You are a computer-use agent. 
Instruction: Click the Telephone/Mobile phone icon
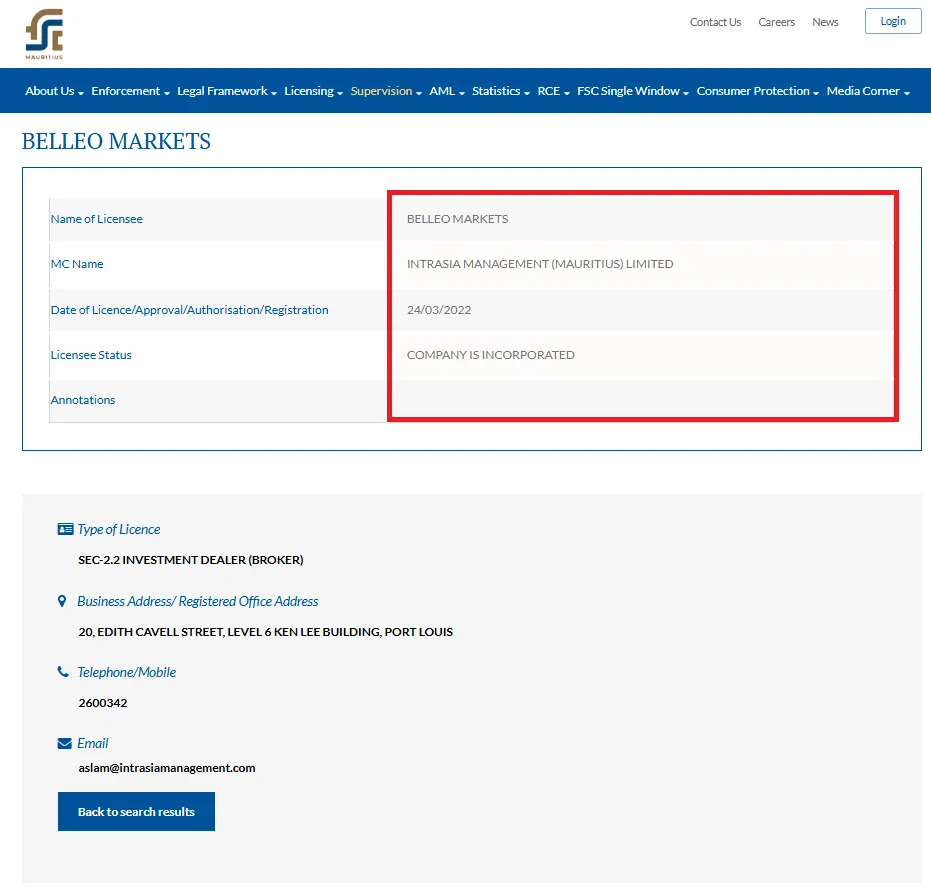tap(64, 672)
